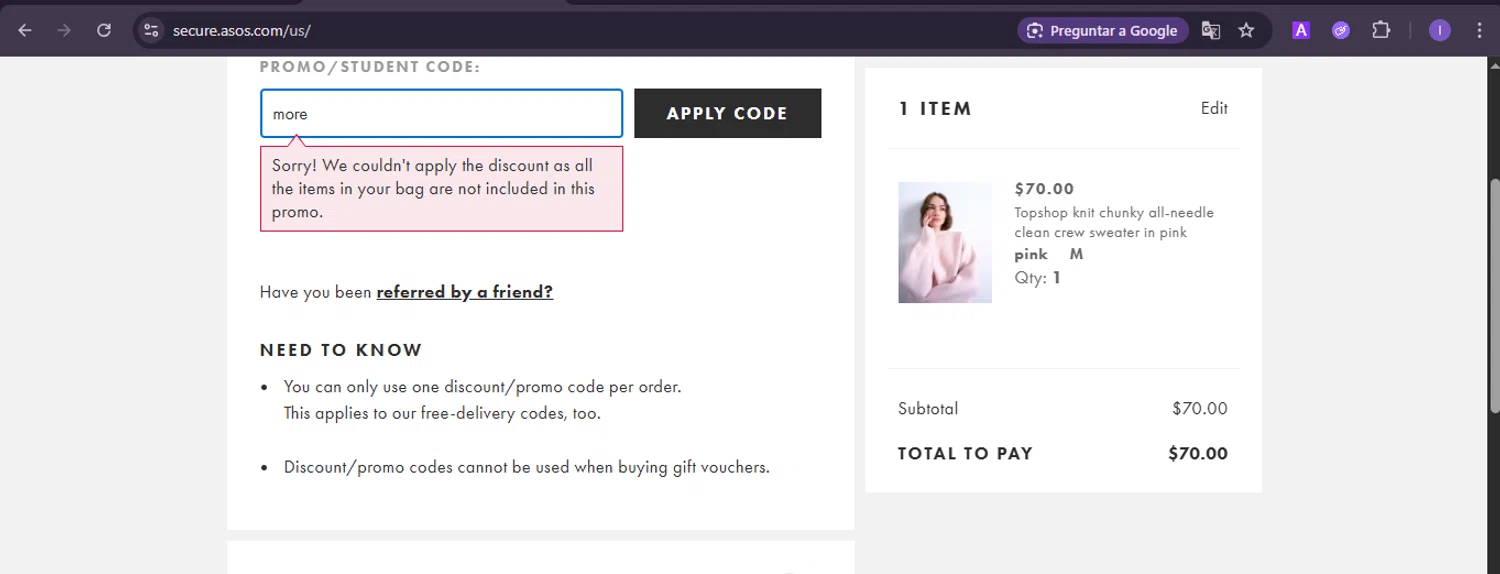Click the NEED TO KNOW heading
This screenshot has height=574, width=1500.
point(341,350)
